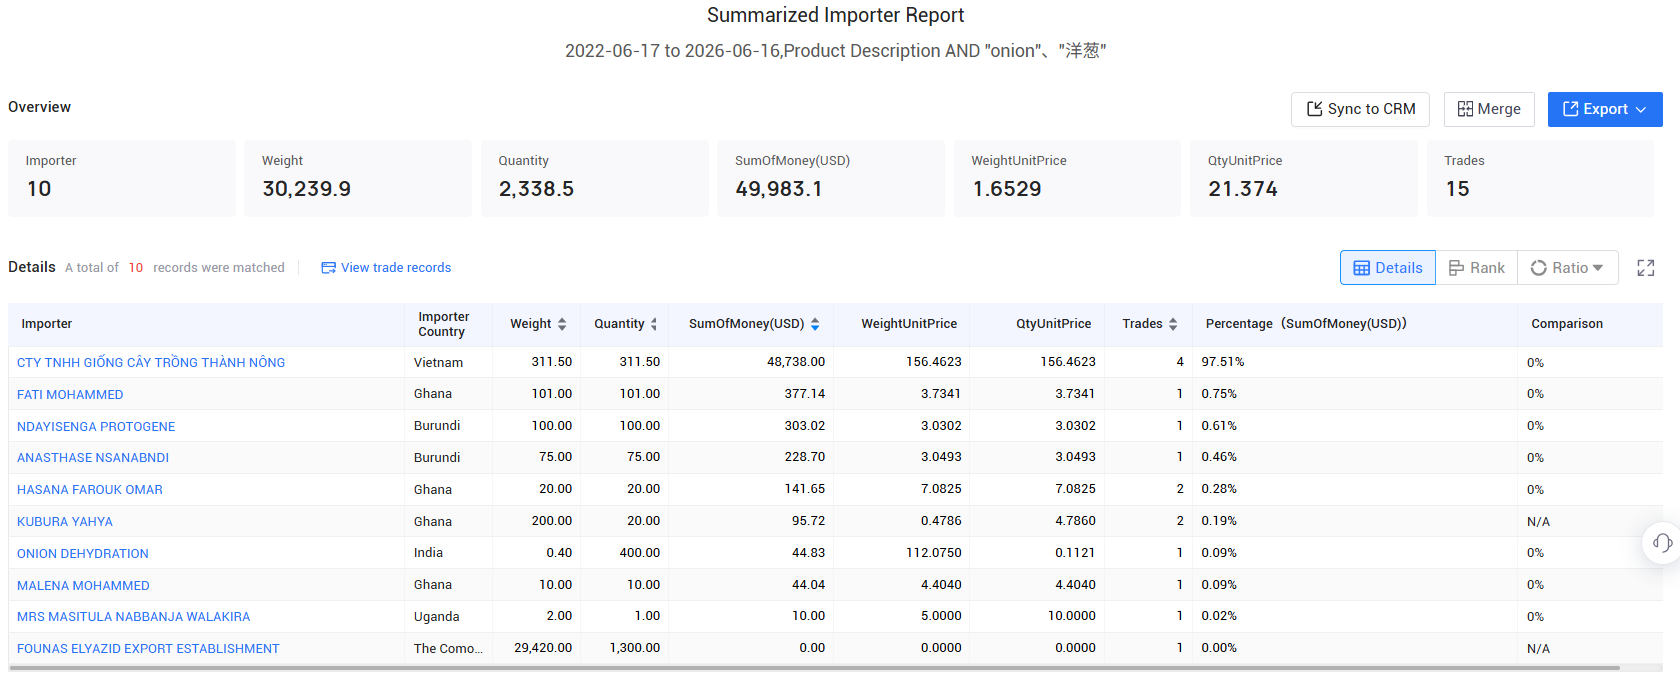Click the WeightUnitPrice card showing 1.6529
The image size is (1680, 679).
1068,178
